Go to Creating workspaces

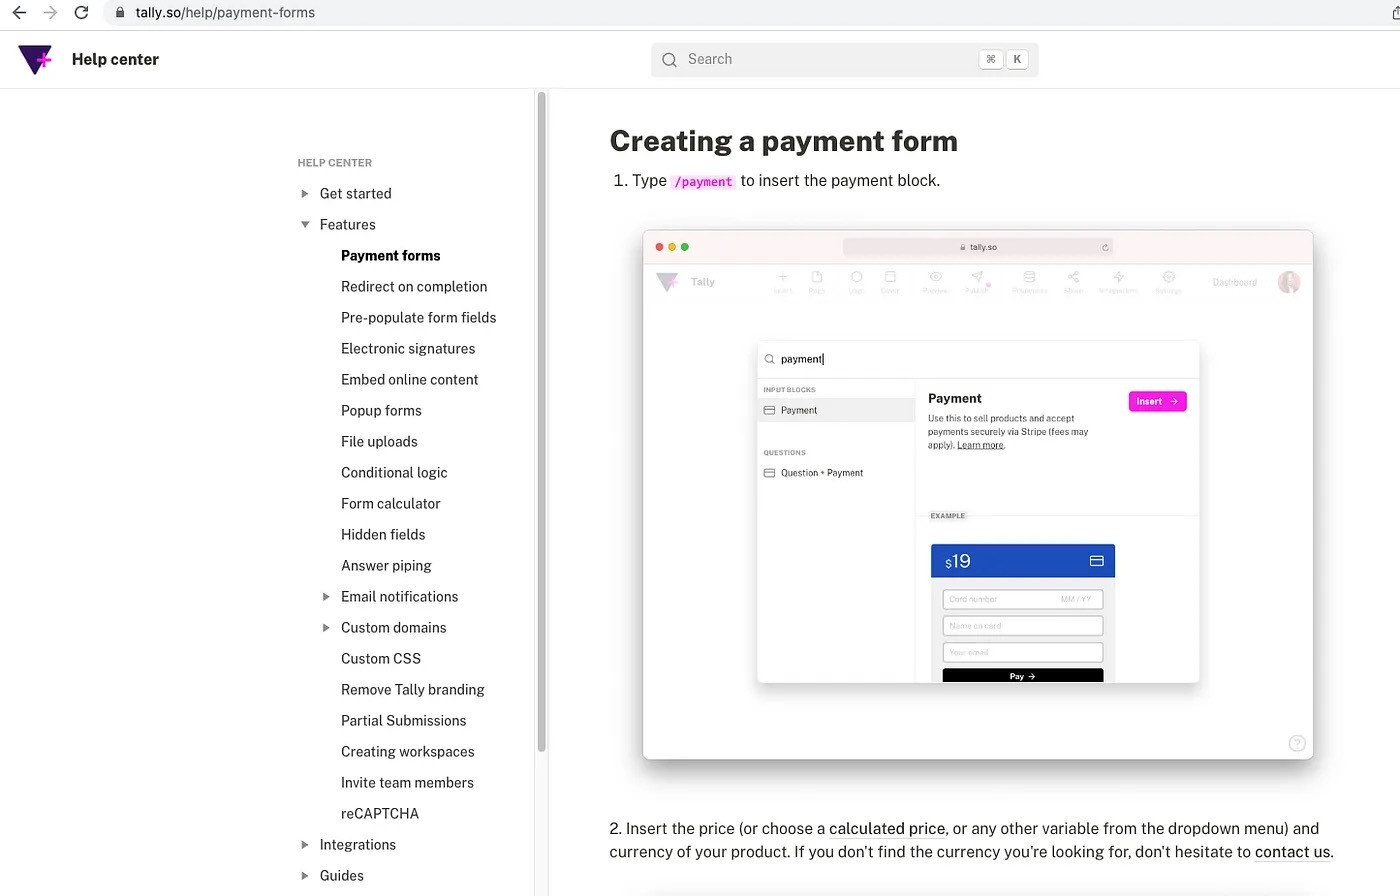click(x=407, y=752)
